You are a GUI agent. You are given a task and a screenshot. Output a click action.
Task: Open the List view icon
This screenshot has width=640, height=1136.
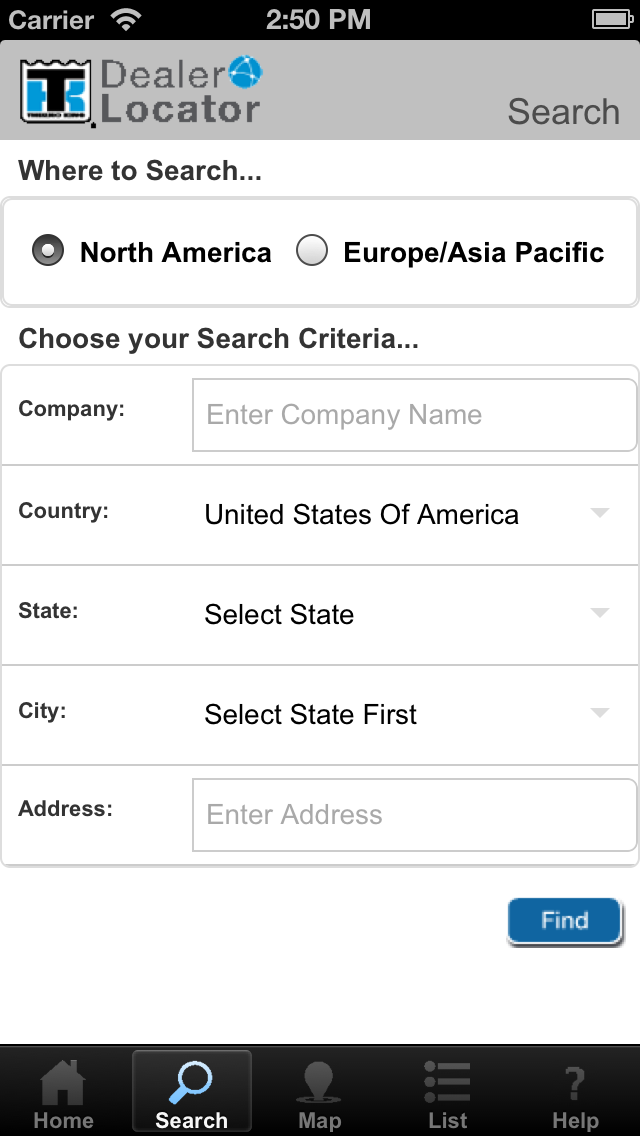(x=447, y=1083)
